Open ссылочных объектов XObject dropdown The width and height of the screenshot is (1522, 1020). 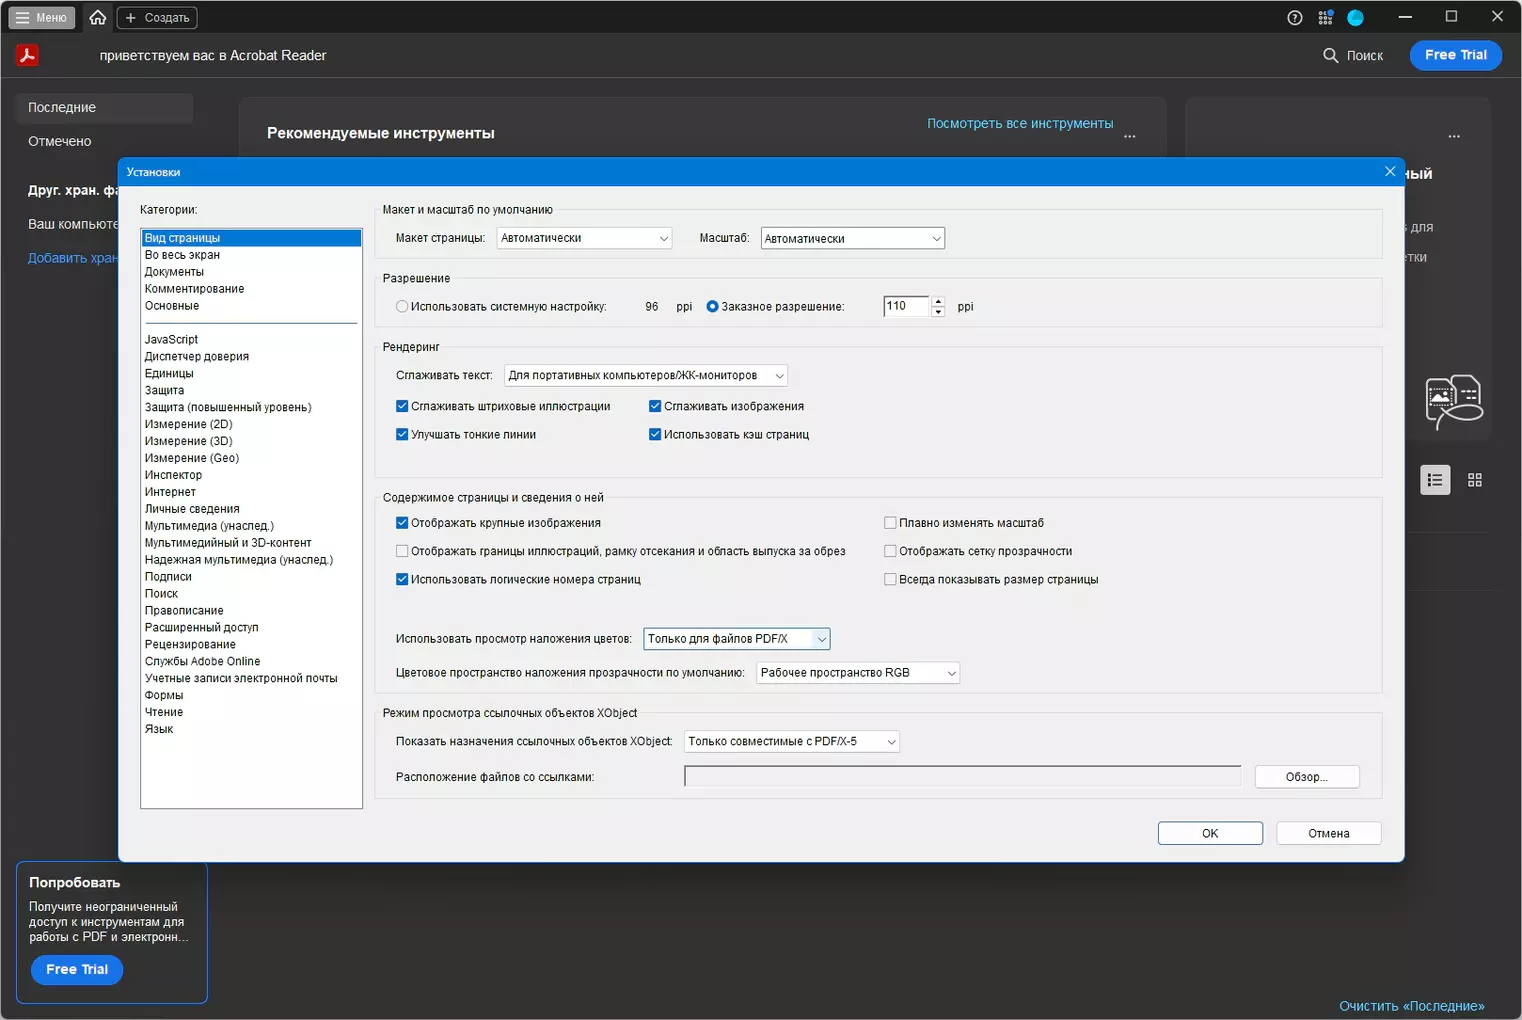[792, 741]
